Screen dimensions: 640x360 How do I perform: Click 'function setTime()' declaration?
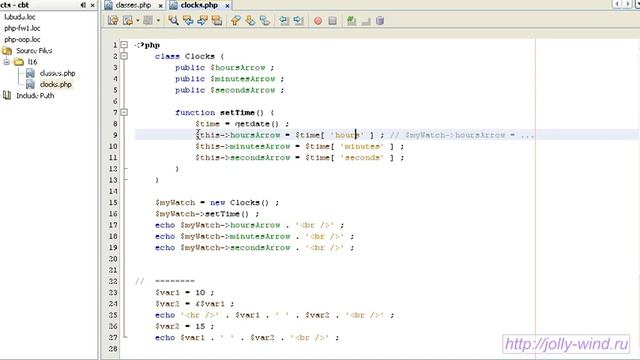[x=224, y=113]
